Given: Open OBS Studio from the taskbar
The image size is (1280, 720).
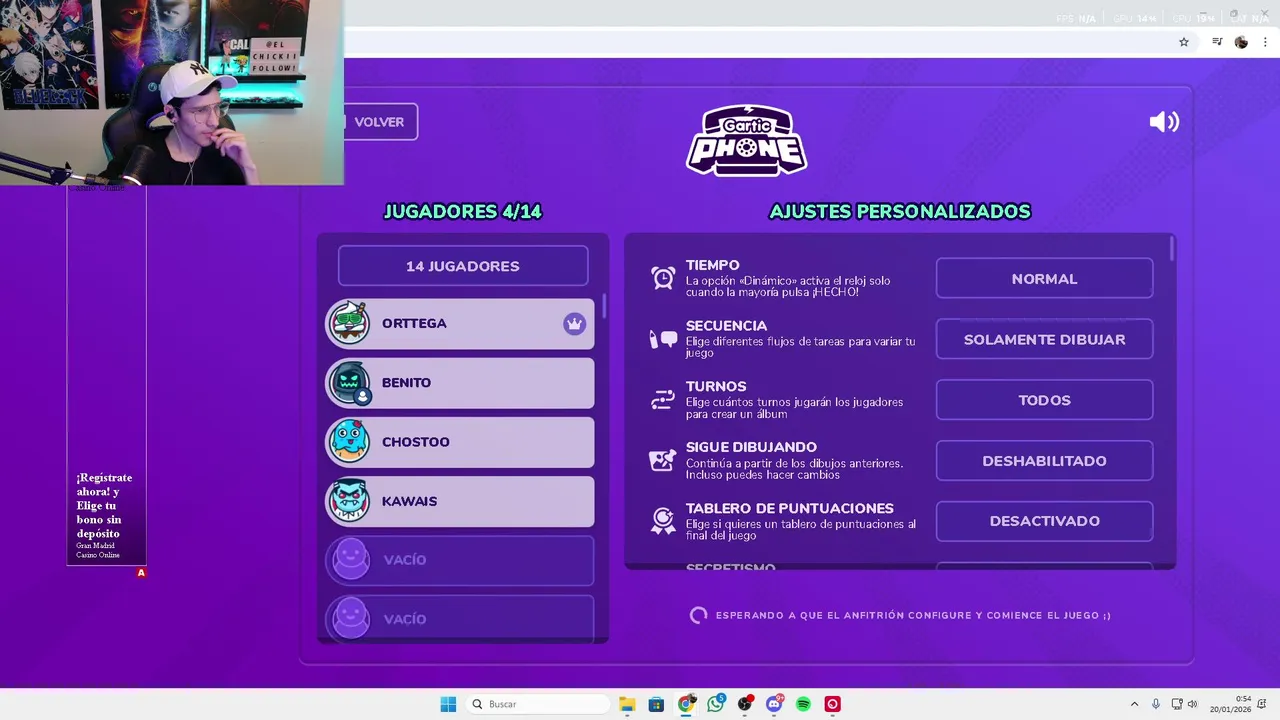Looking at the screenshot, I should point(745,704).
